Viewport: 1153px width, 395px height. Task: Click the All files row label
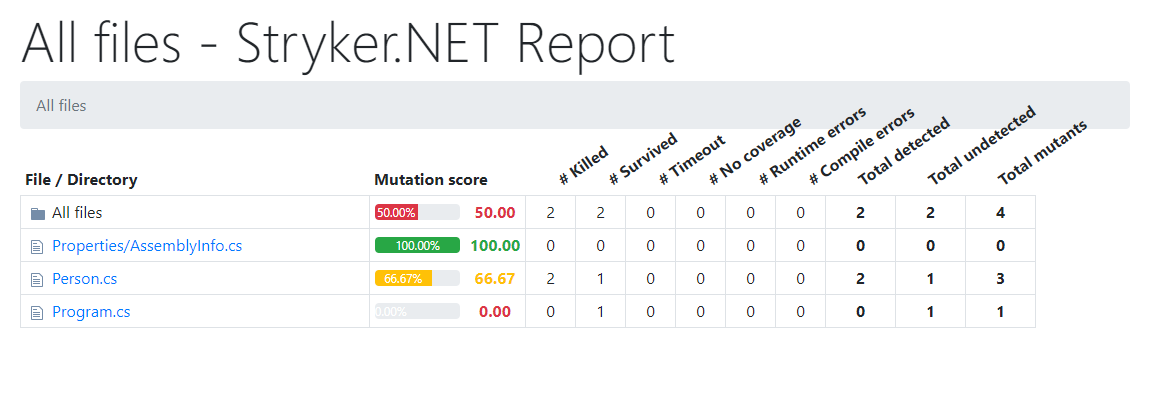(x=77, y=213)
